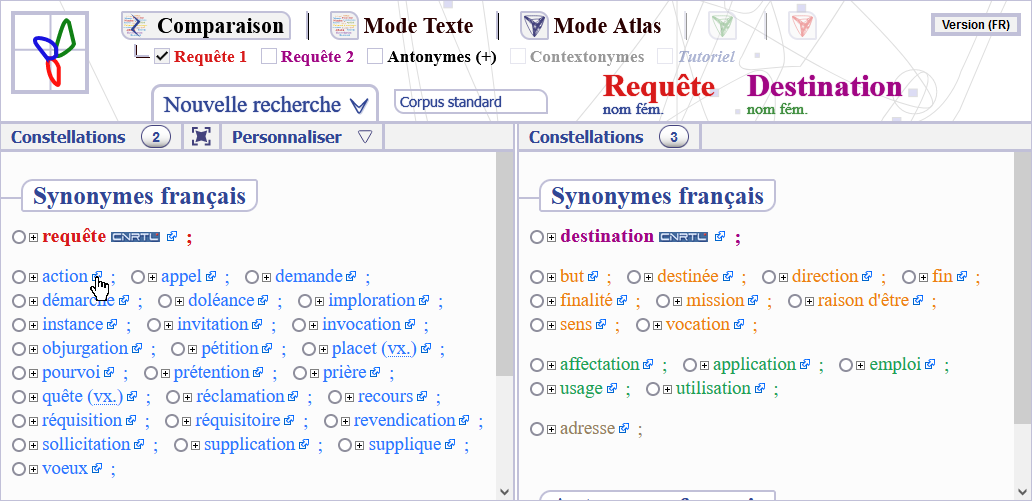Tick the Antonymes (+) checkbox

coord(374,57)
